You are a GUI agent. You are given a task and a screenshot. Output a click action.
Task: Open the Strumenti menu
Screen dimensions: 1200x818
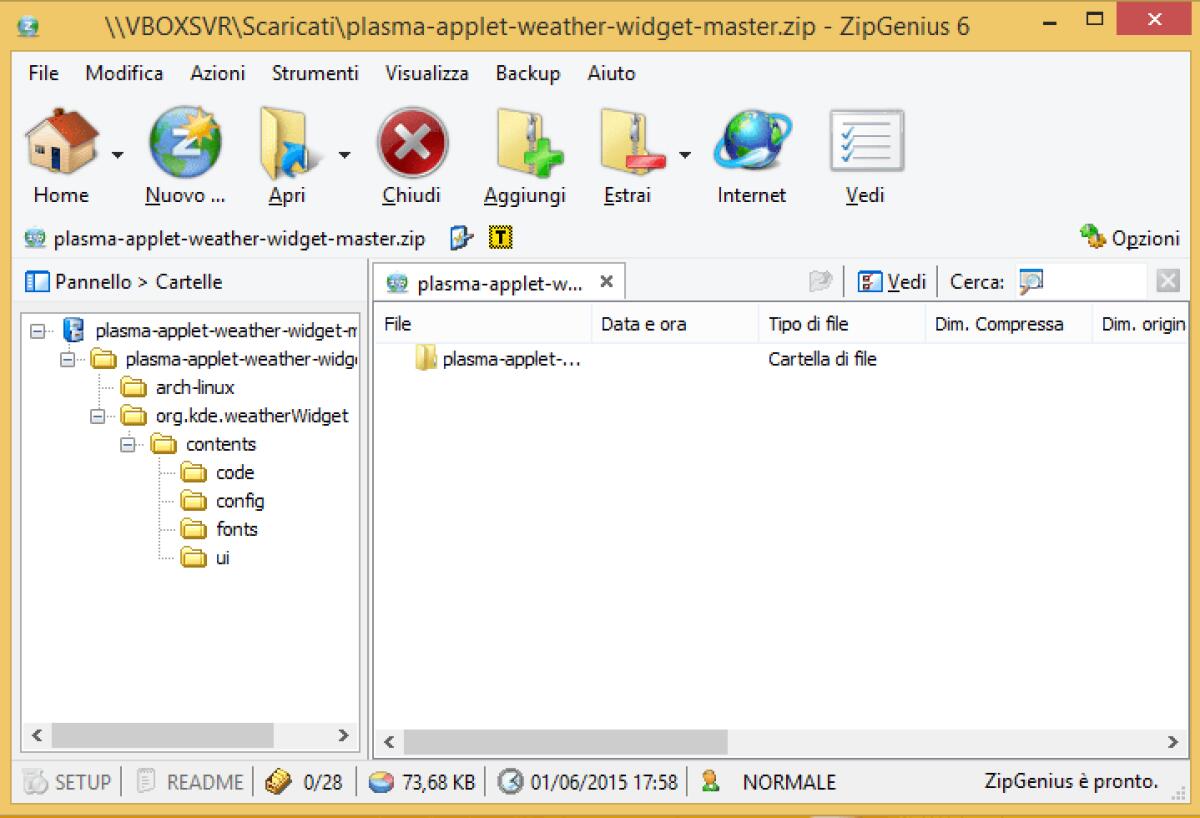pyautogui.click(x=314, y=73)
